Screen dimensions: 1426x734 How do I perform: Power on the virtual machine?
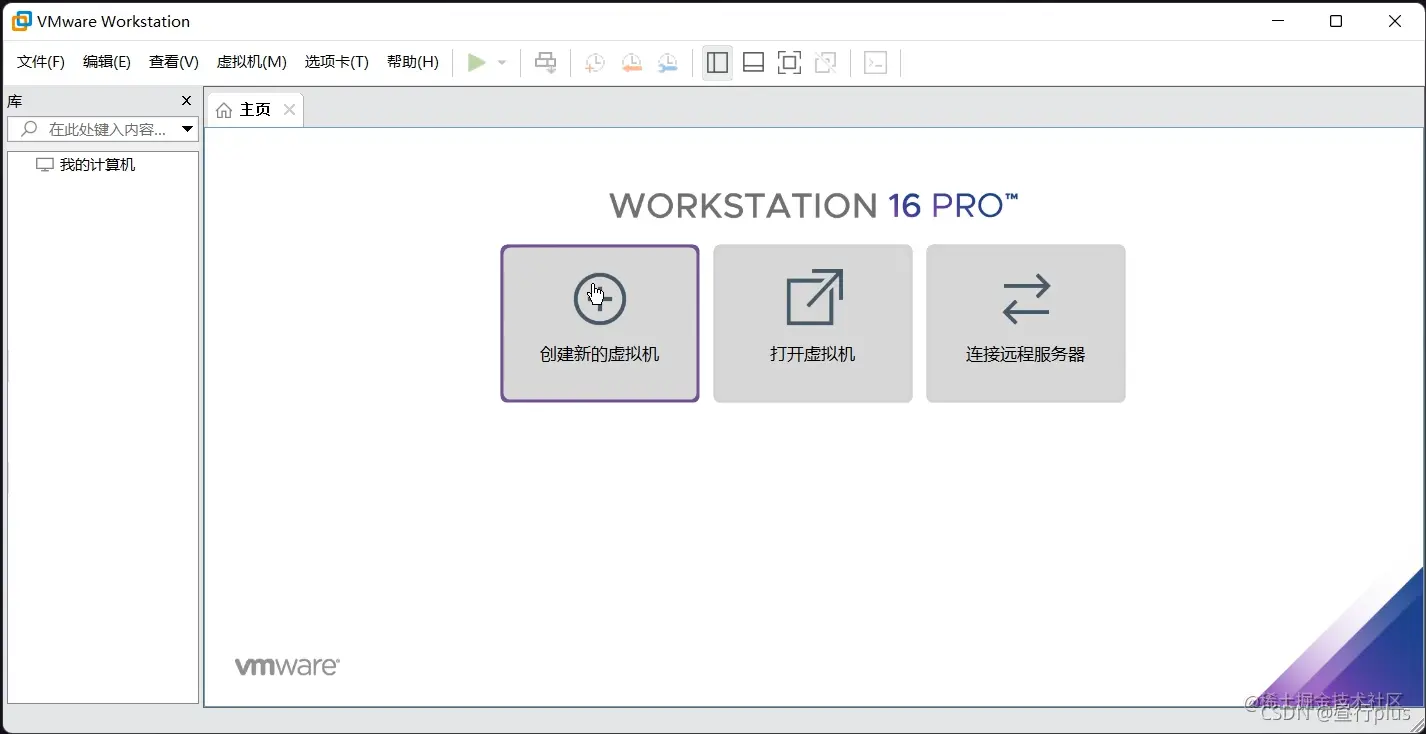(x=477, y=61)
